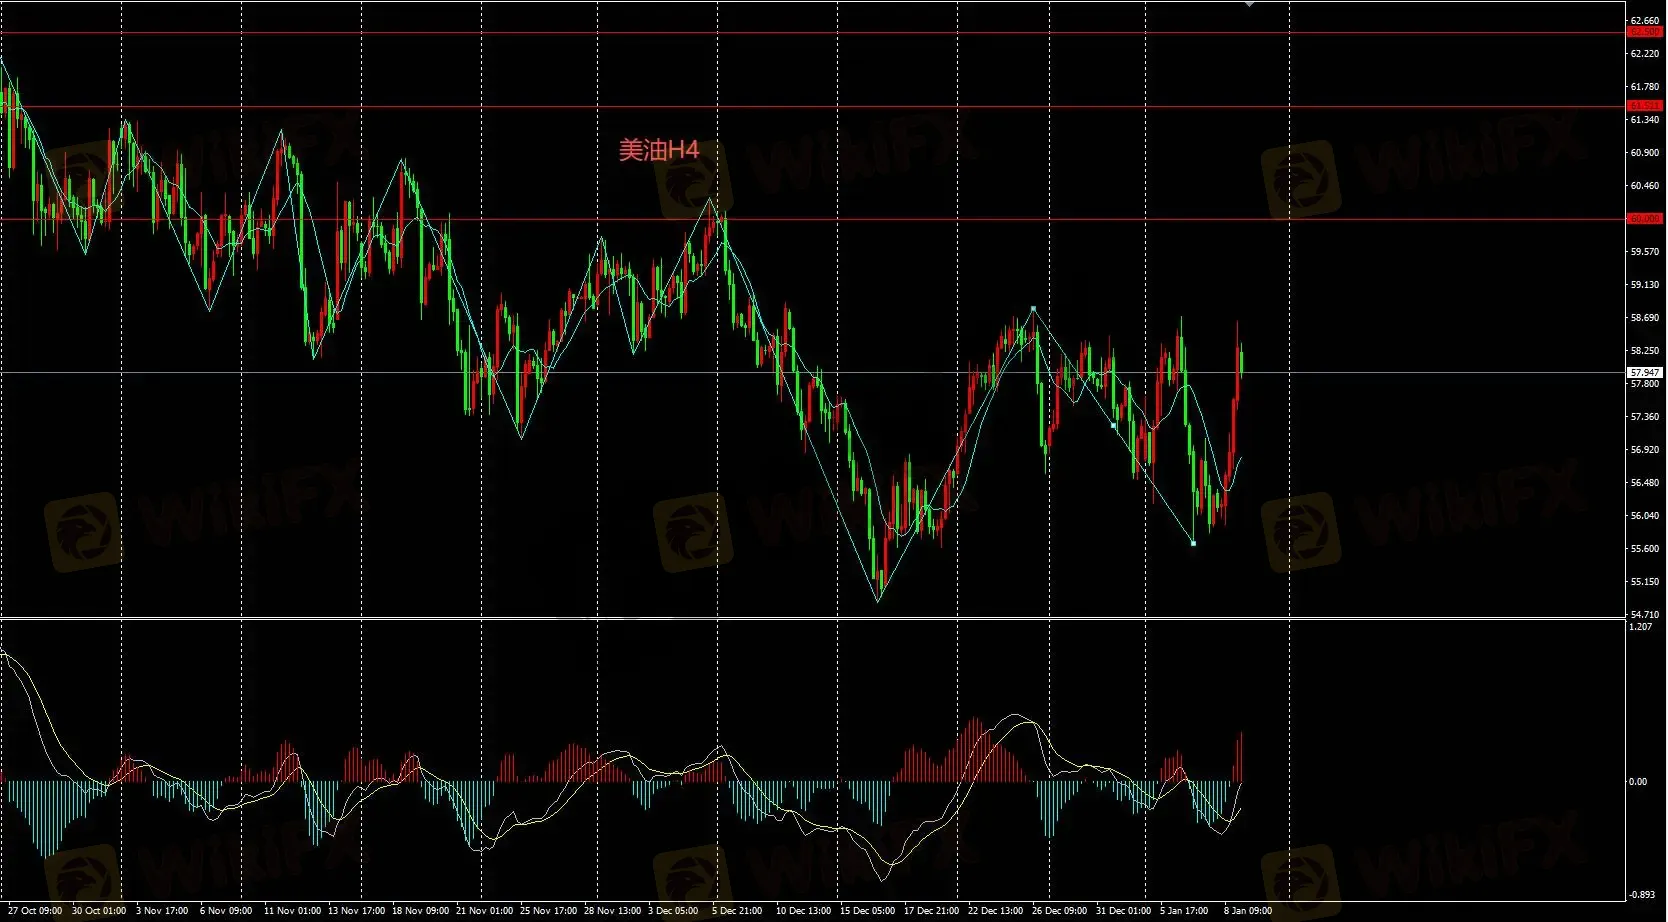Click the 5 Jan 17:00 time label
This screenshot has width=1668, height=922.
(x=1184, y=911)
